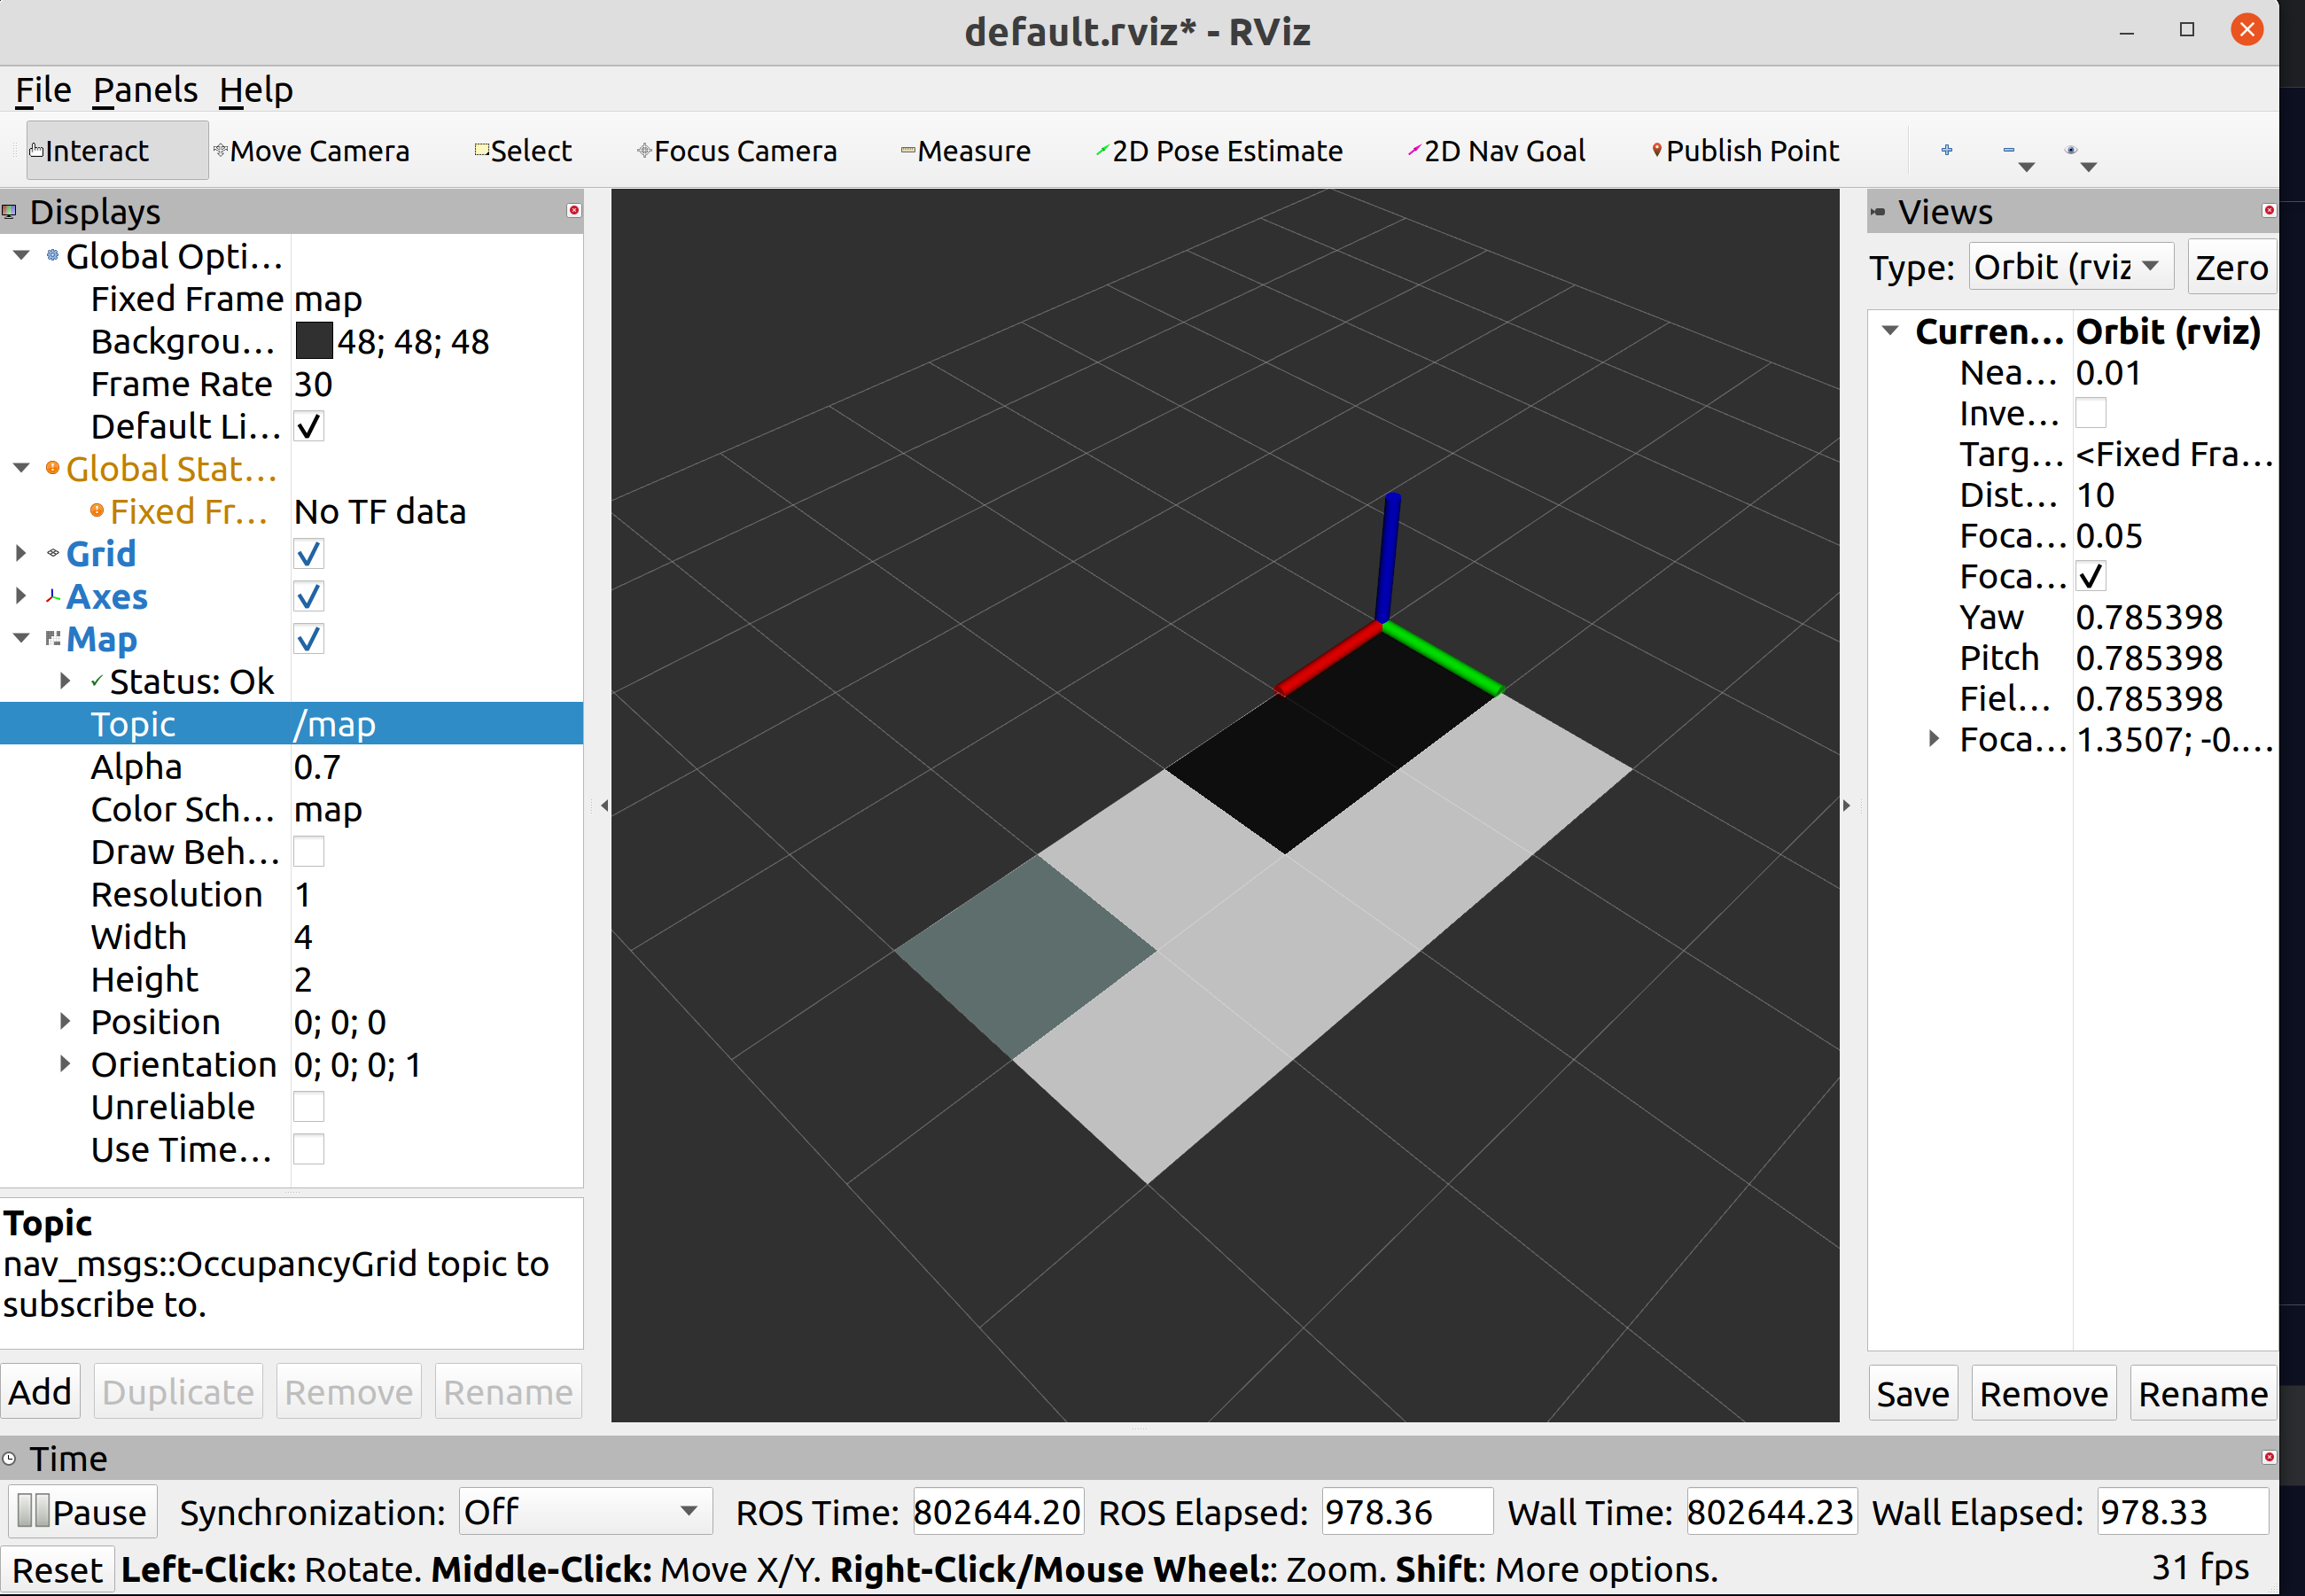
Task: Choose the 2D Pose Estimate tool
Action: coord(1219,151)
